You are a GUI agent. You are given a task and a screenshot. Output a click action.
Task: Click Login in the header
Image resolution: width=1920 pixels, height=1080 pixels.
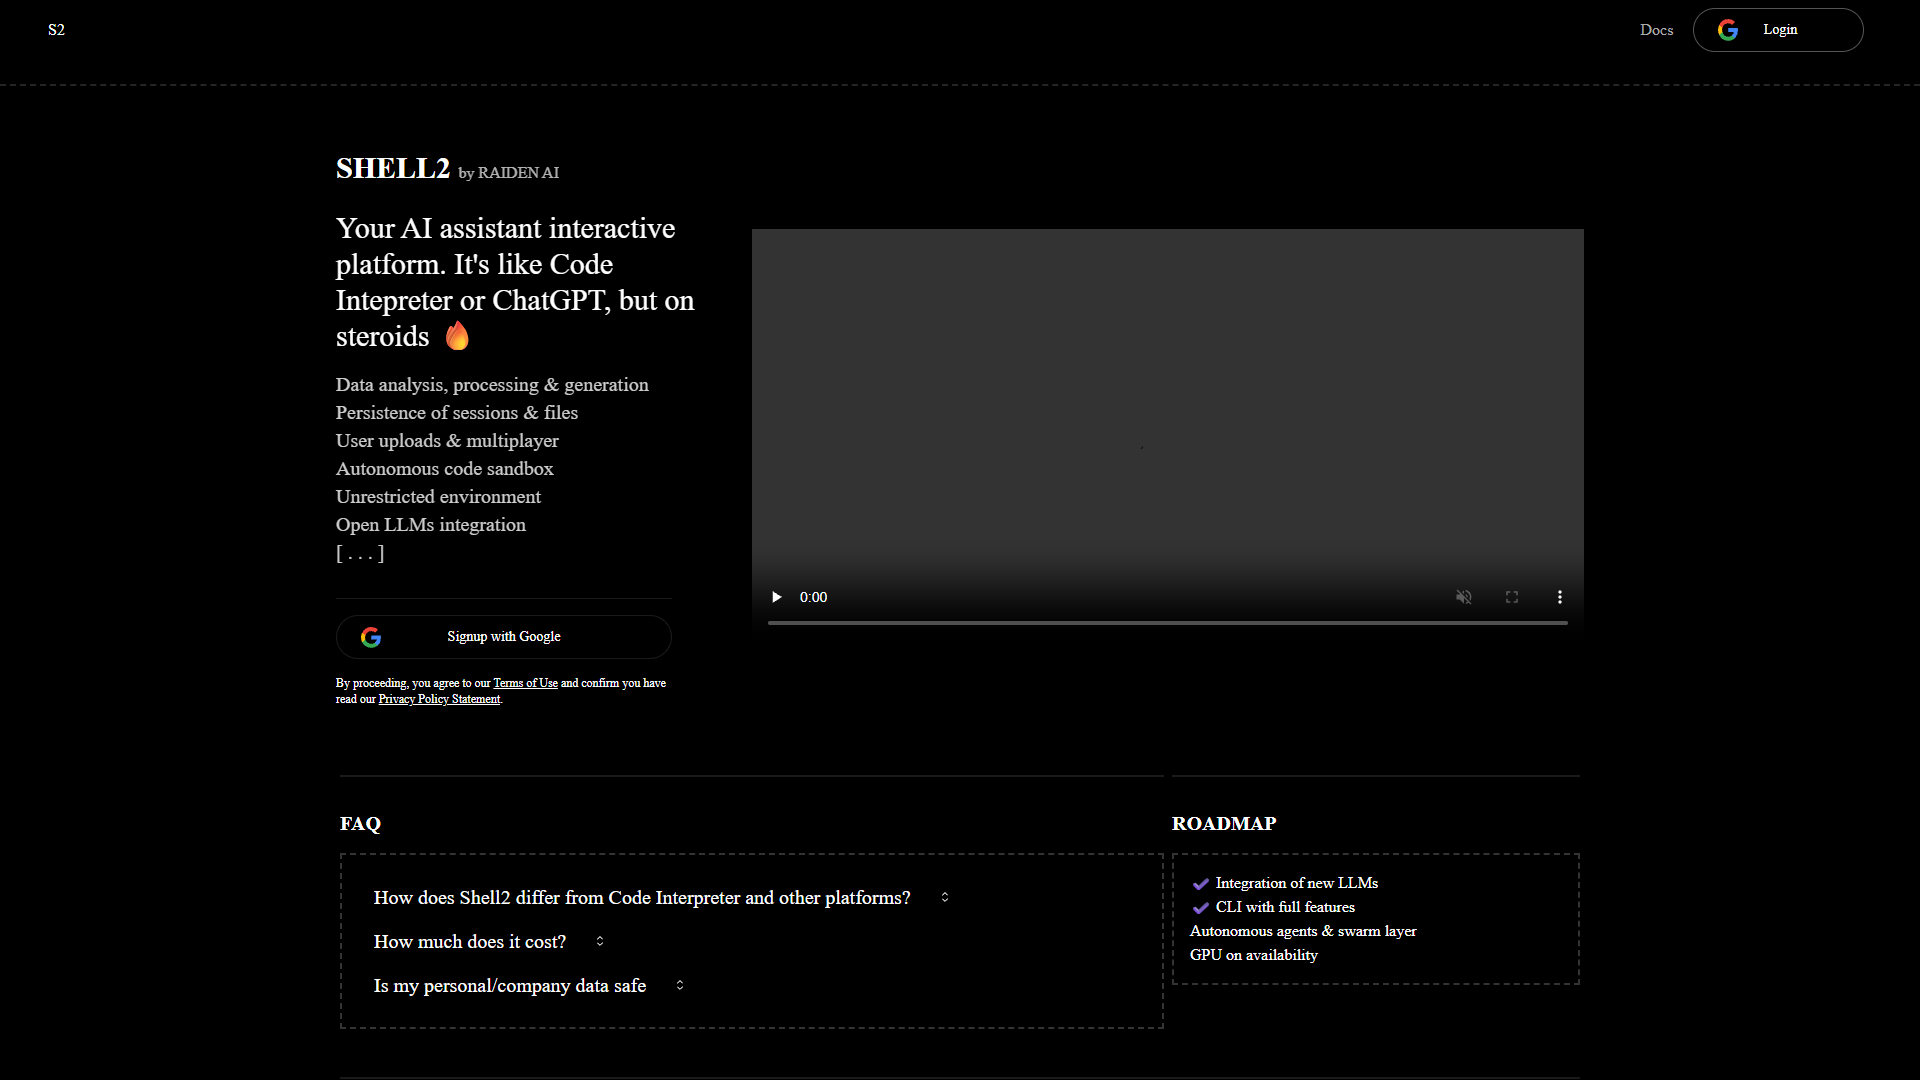point(1778,30)
